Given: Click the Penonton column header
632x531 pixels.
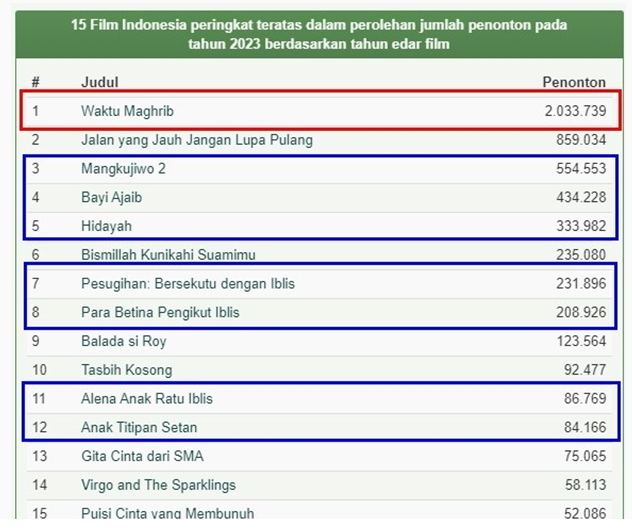Looking at the screenshot, I should click(574, 82).
